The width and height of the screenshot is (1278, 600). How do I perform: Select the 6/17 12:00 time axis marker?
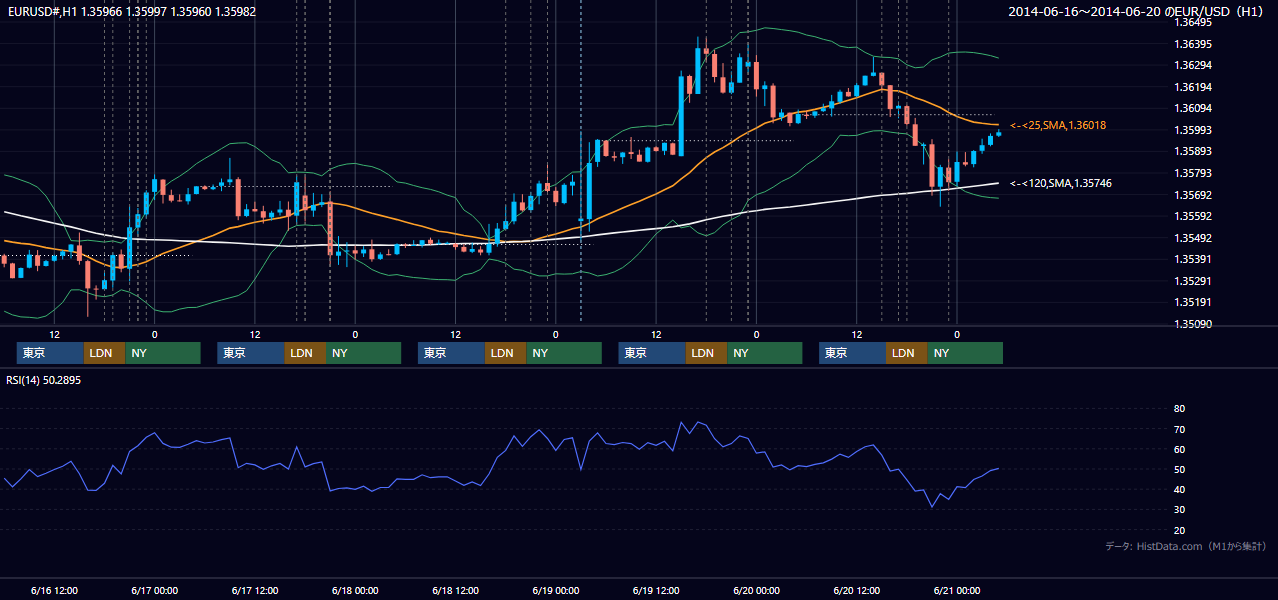click(x=255, y=591)
